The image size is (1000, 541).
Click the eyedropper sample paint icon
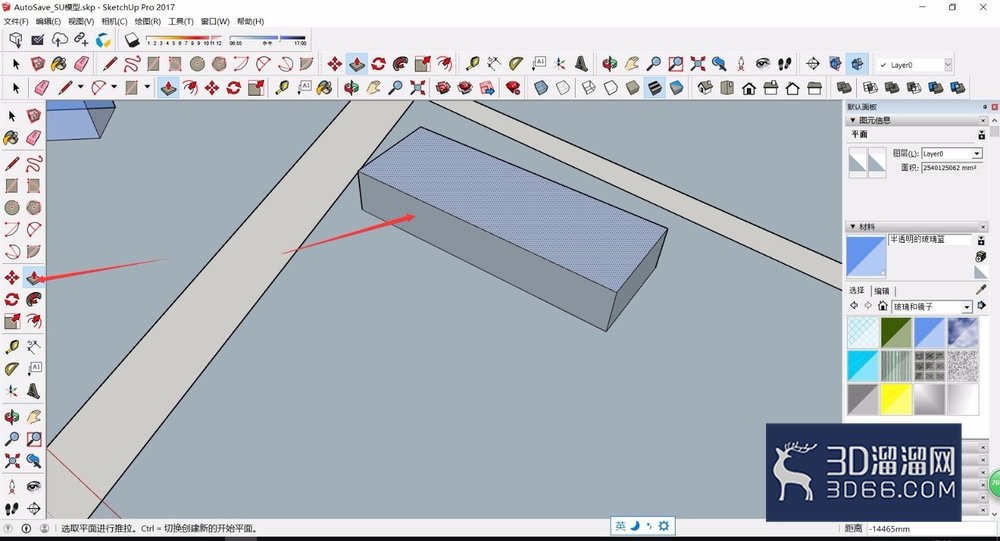pos(981,290)
